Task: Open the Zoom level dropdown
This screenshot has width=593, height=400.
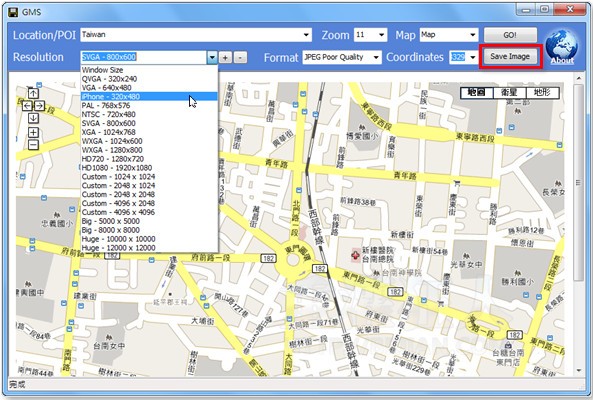Action: (x=382, y=35)
